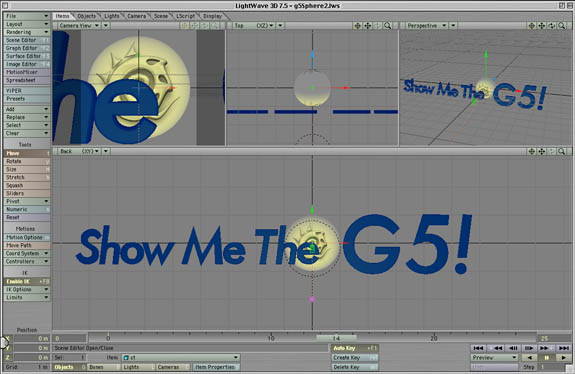The width and height of the screenshot is (575, 374).
Task: Click the move icon in the Perspective viewport
Action: 542,26
